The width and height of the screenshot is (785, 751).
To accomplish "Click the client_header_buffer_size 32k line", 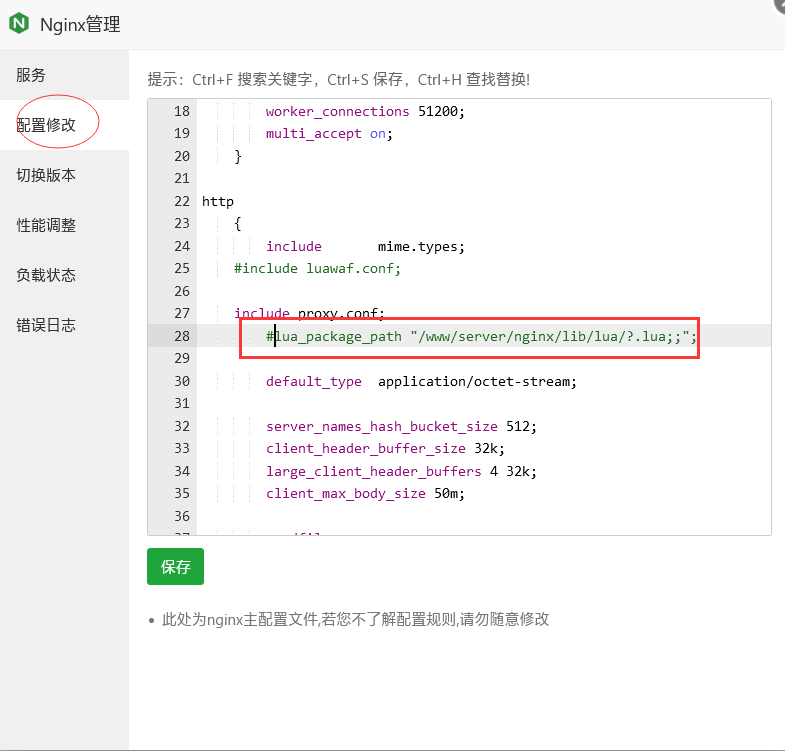I will [x=385, y=448].
